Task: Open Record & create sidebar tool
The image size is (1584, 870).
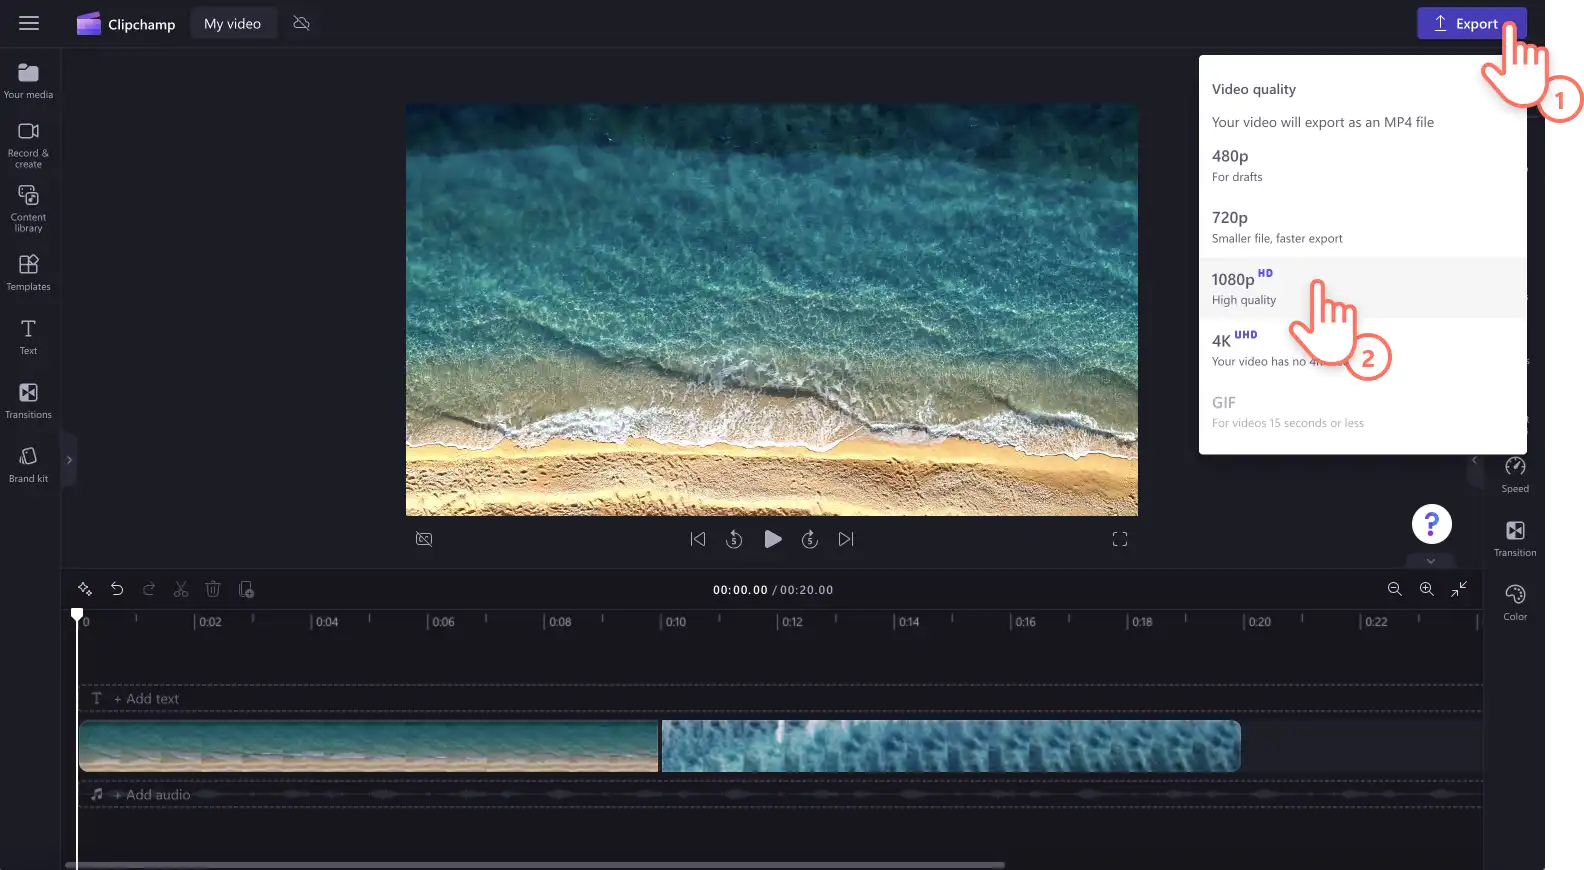Action: point(28,145)
